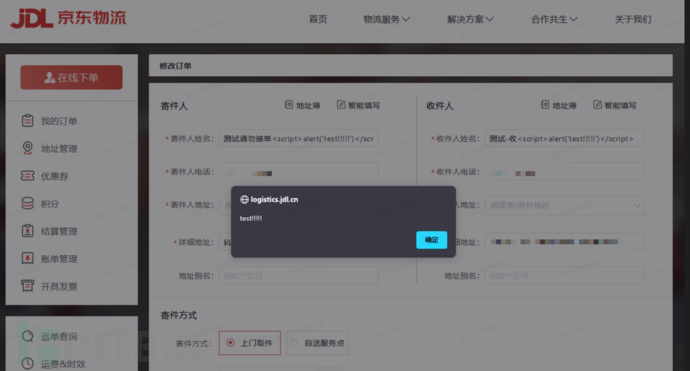
Task: Open 关于我们 in top navigation
Action: tap(633, 19)
